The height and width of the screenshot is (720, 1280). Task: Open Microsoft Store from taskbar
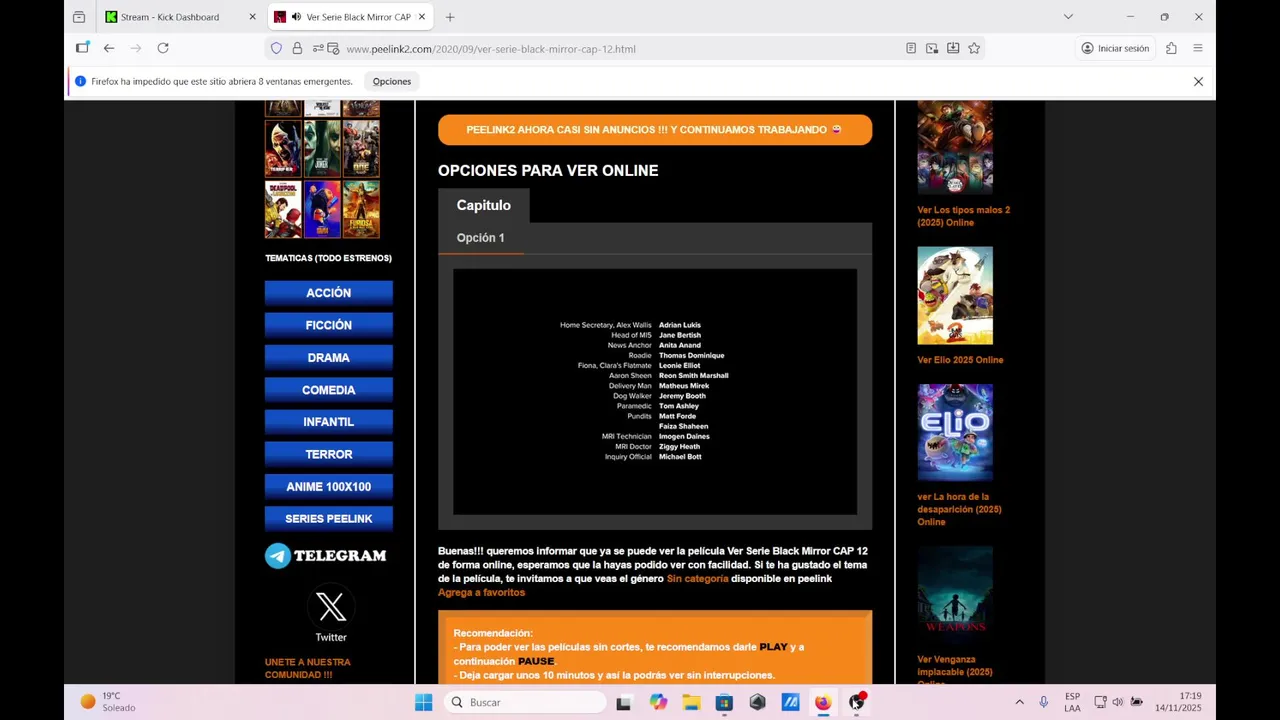(724, 702)
